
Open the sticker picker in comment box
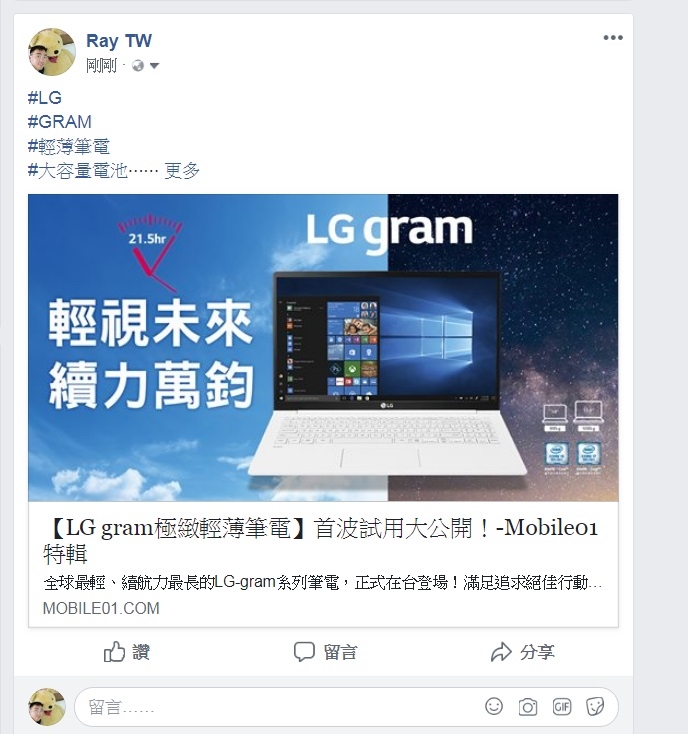coord(595,706)
